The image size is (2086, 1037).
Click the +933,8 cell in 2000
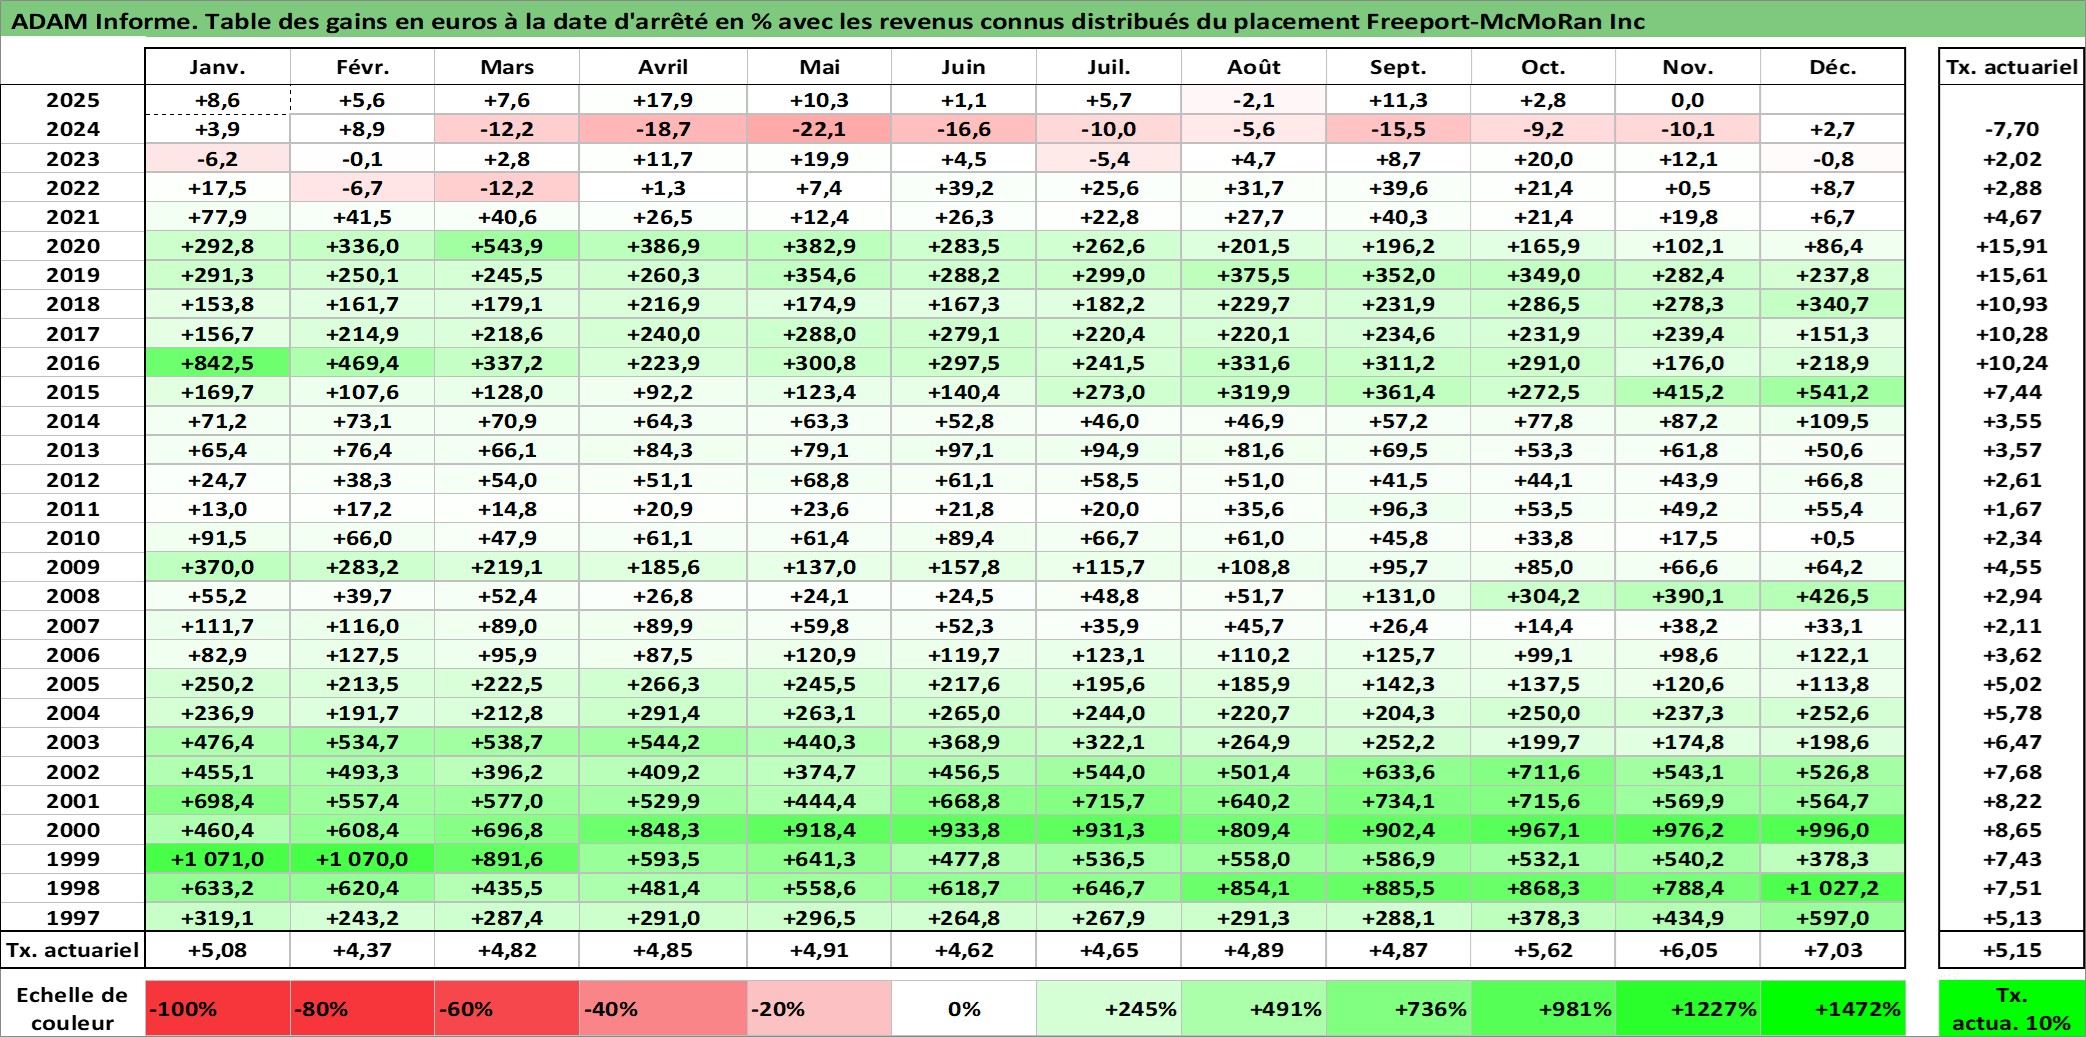pyautogui.click(x=964, y=830)
